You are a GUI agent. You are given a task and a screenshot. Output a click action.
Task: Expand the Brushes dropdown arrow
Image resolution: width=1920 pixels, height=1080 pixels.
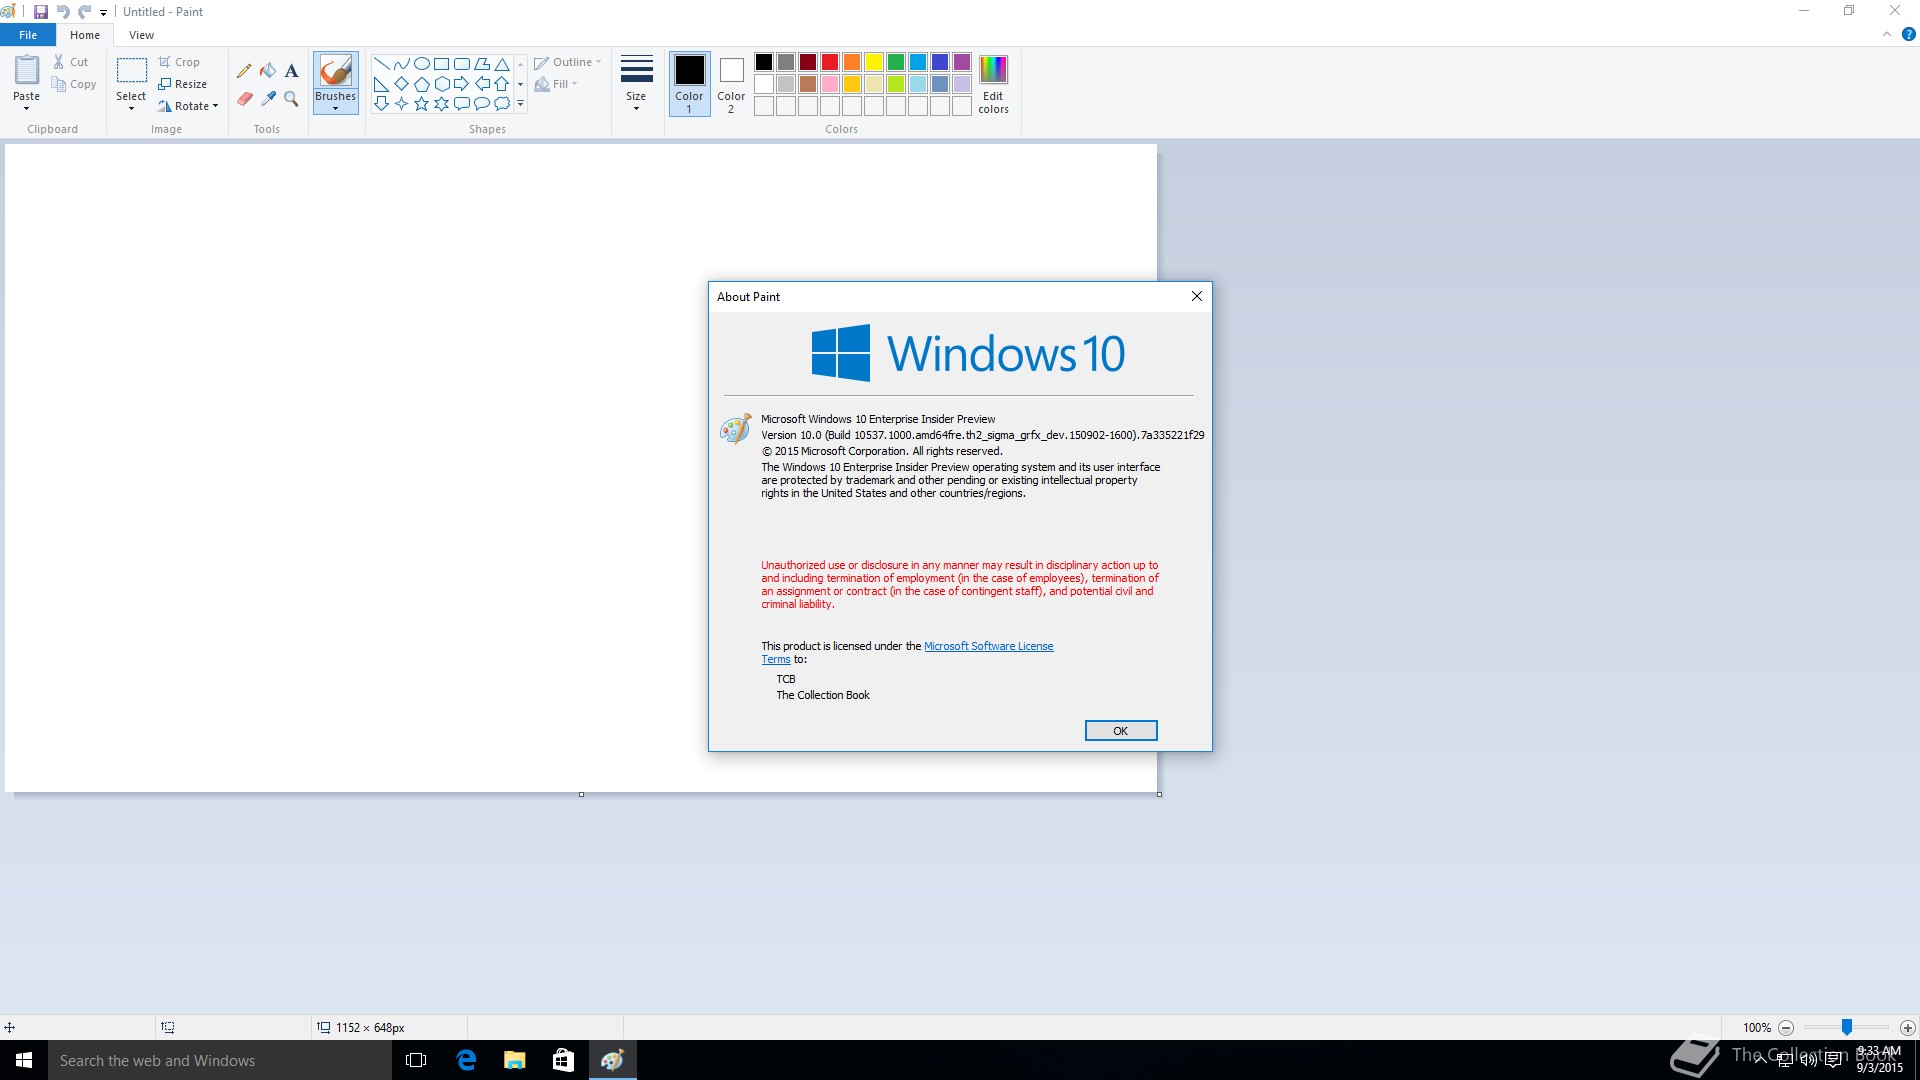[335, 108]
